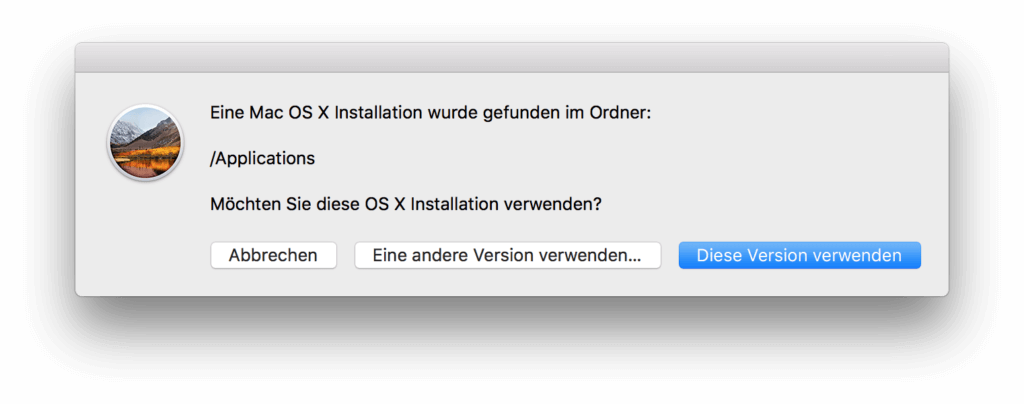
Task: Click the word Sie in the question
Action: tap(294, 204)
